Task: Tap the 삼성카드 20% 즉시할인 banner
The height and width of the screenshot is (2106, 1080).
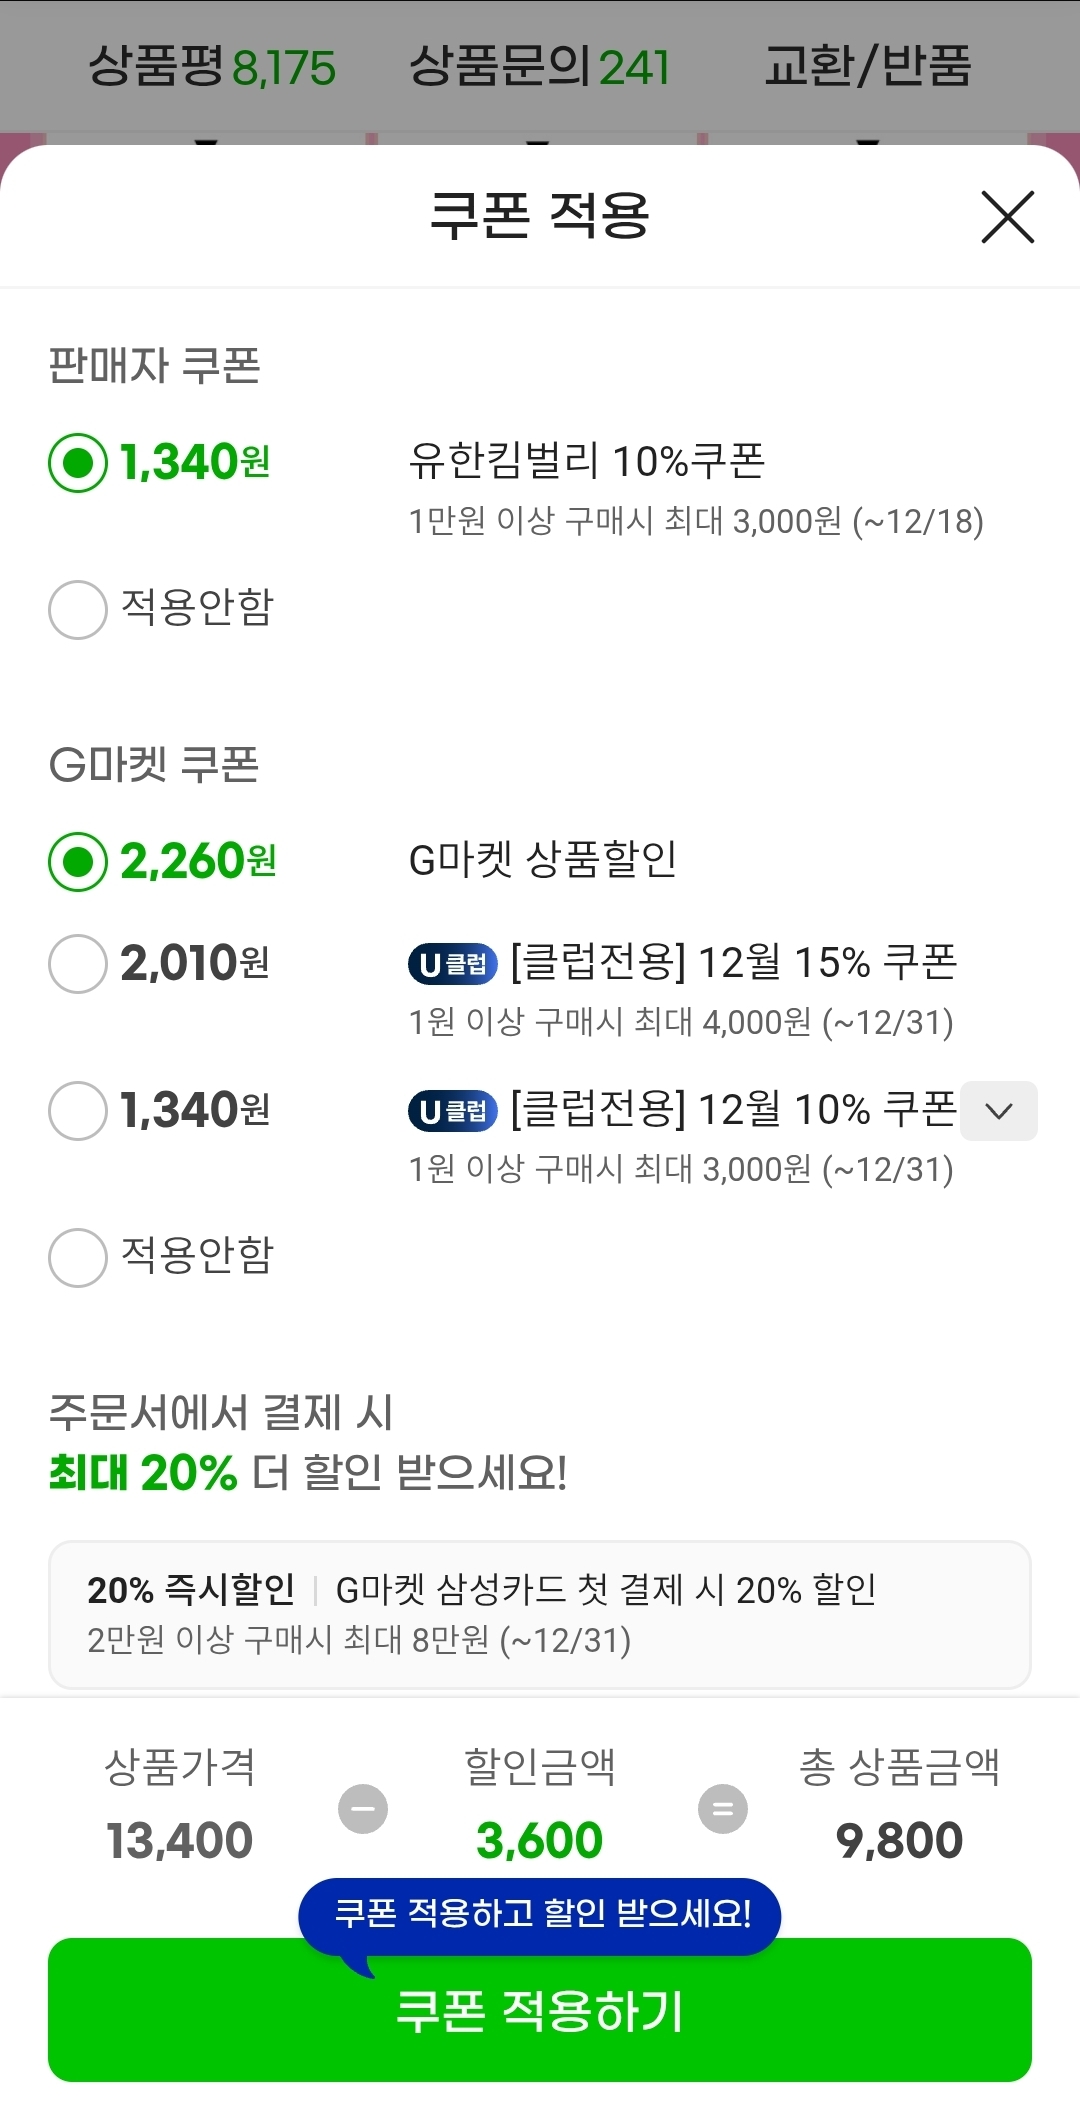Action: 539,1614
